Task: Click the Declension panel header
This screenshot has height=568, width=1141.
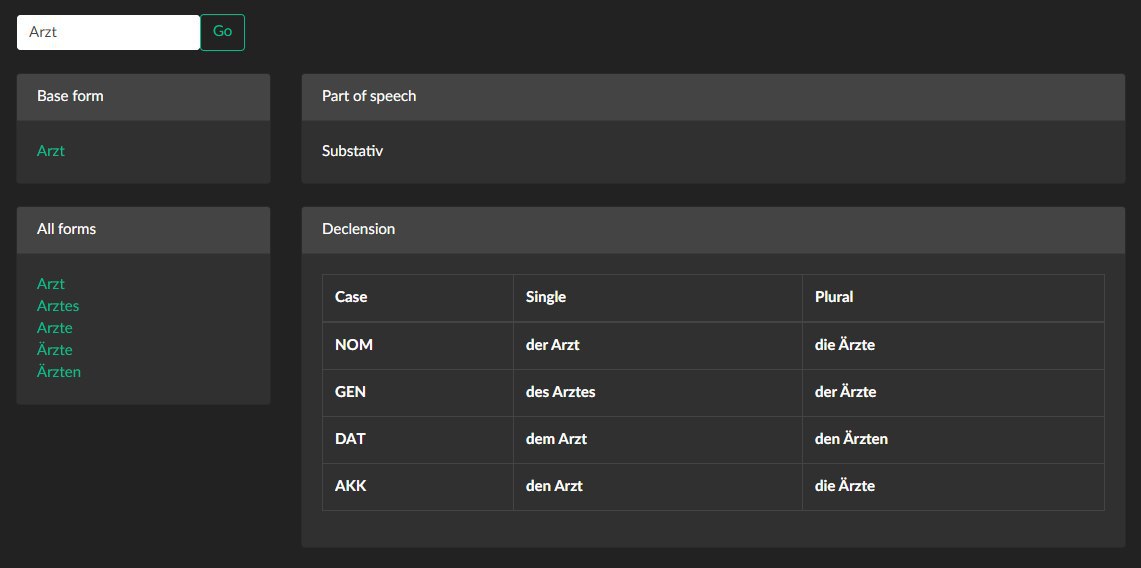Action: coord(713,230)
